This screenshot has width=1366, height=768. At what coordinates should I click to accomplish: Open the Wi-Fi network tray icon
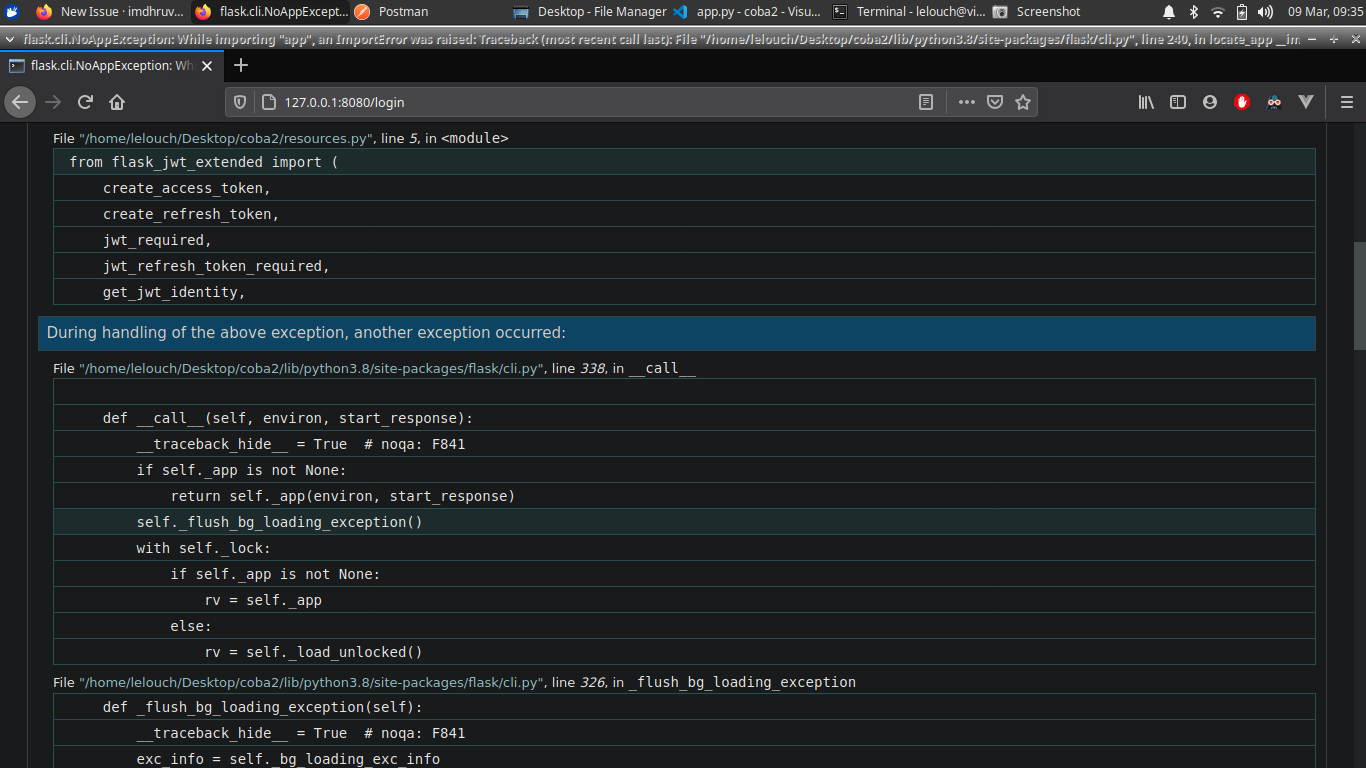tap(1217, 12)
